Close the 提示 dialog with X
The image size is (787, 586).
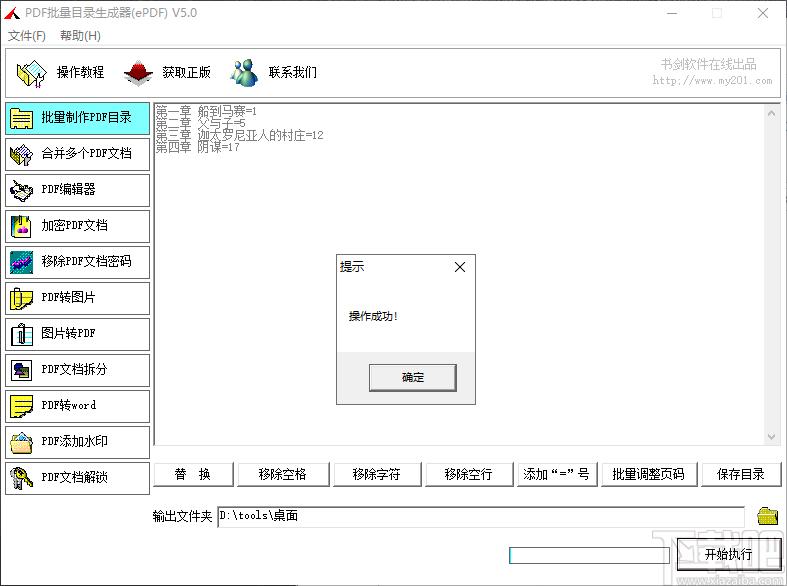point(460,267)
